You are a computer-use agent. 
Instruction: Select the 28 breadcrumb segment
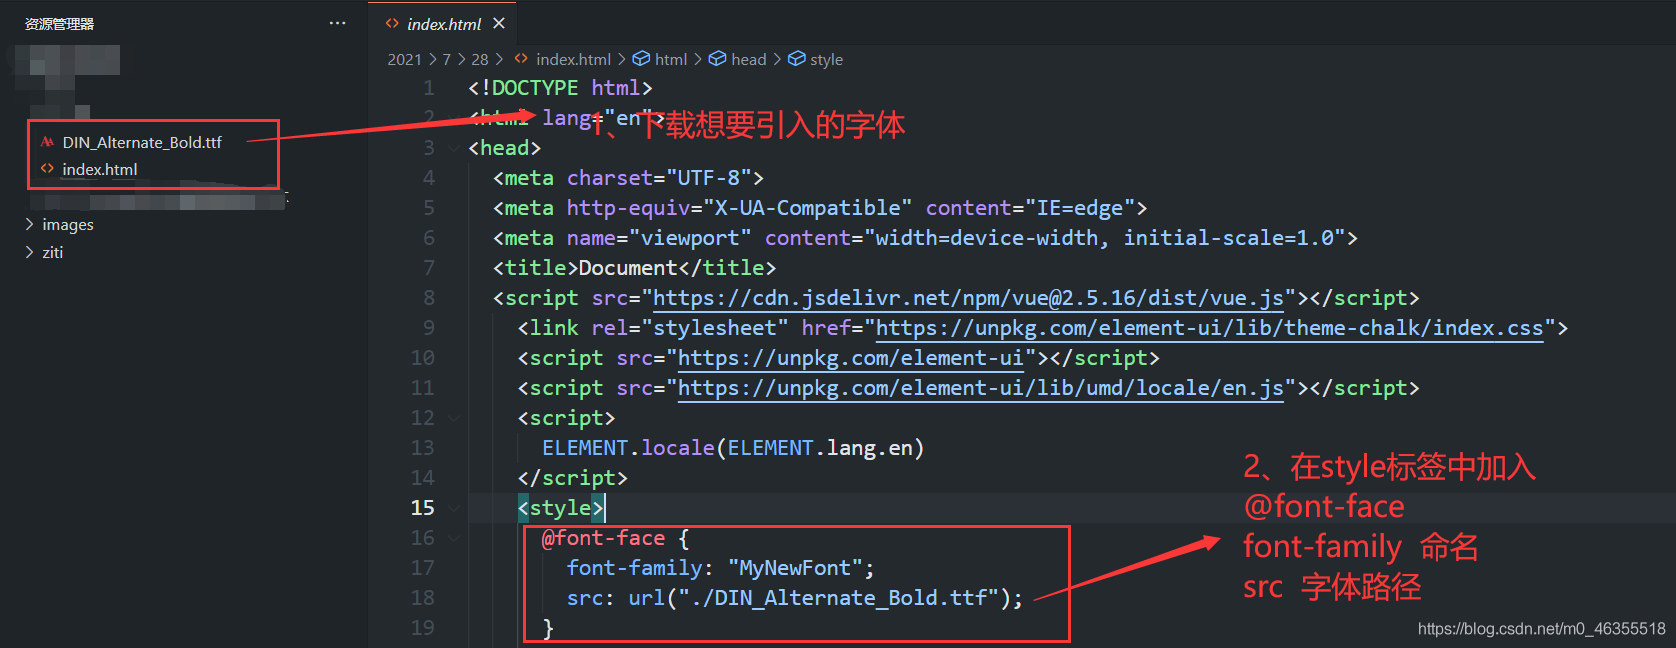(x=480, y=60)
